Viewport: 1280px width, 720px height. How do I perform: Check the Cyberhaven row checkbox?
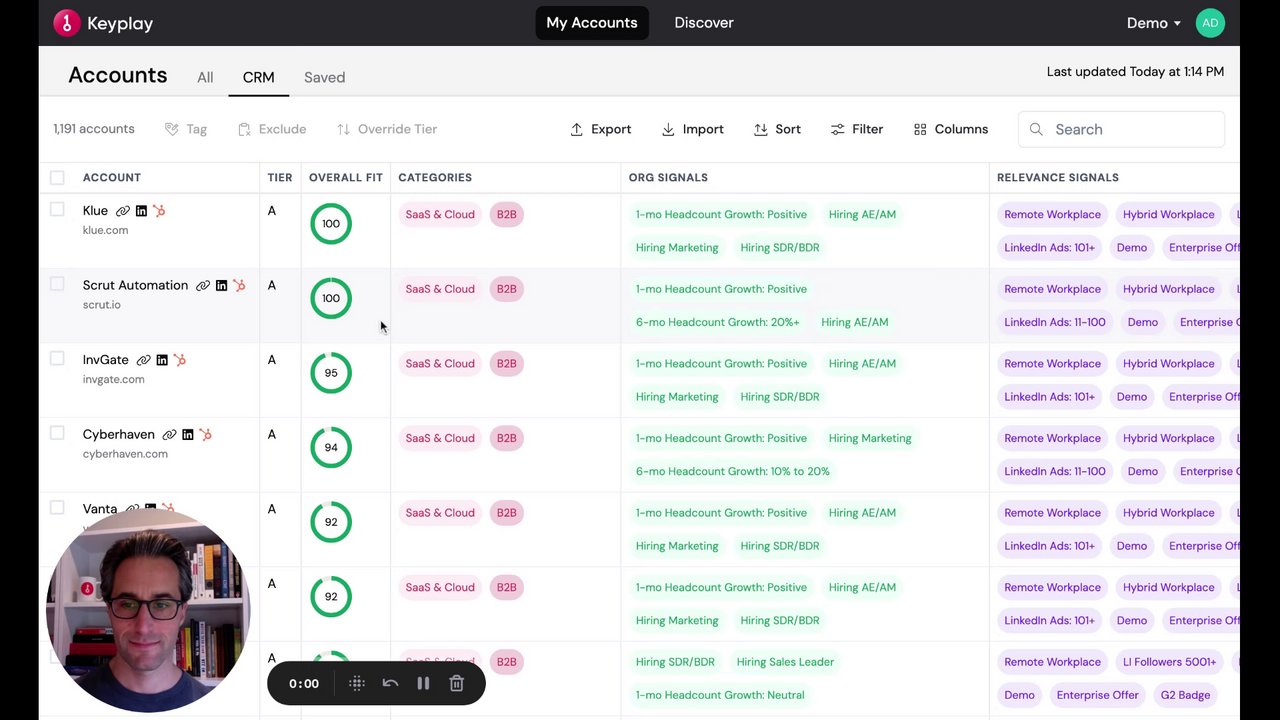57,433
